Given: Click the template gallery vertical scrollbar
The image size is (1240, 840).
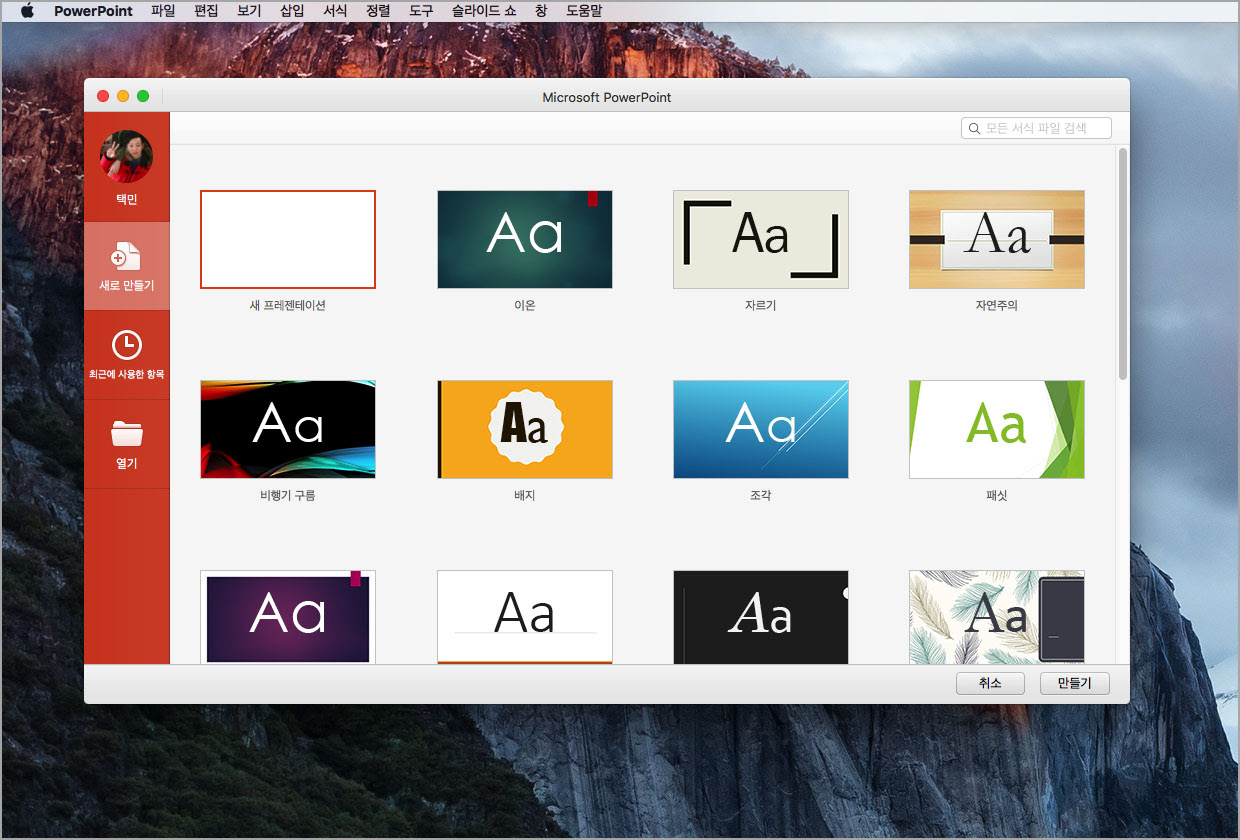Looking at the screenshot, I should pos(1123,264).
